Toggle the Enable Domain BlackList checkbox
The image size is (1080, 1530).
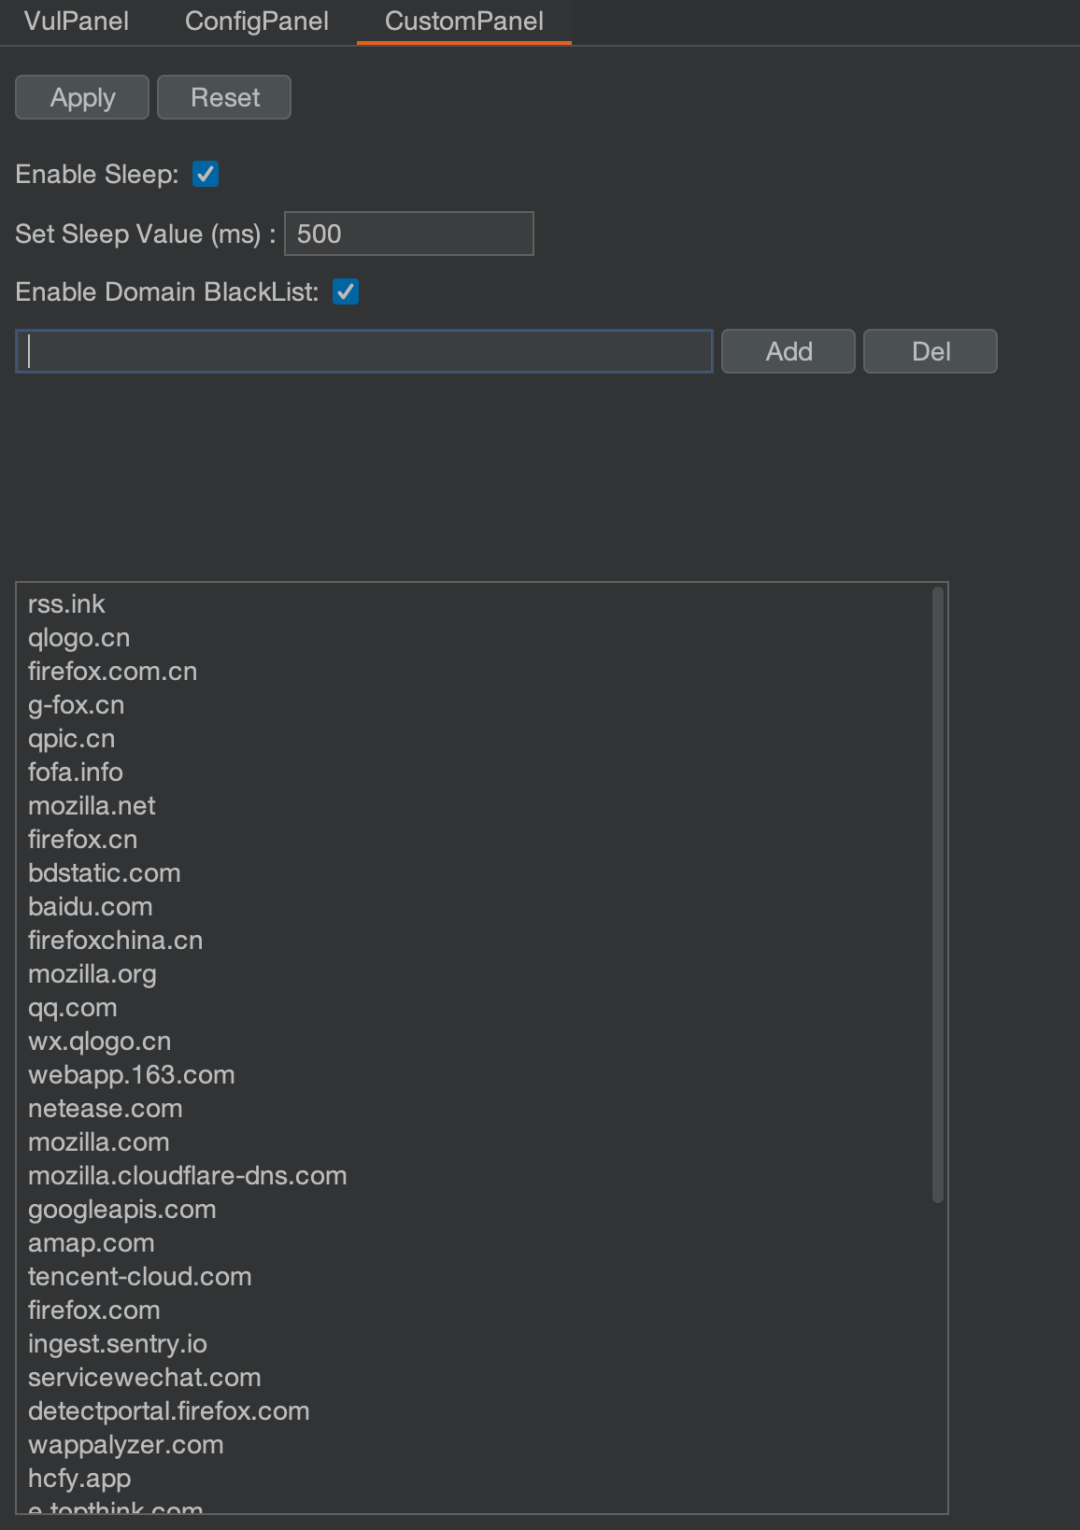point(345,292)
